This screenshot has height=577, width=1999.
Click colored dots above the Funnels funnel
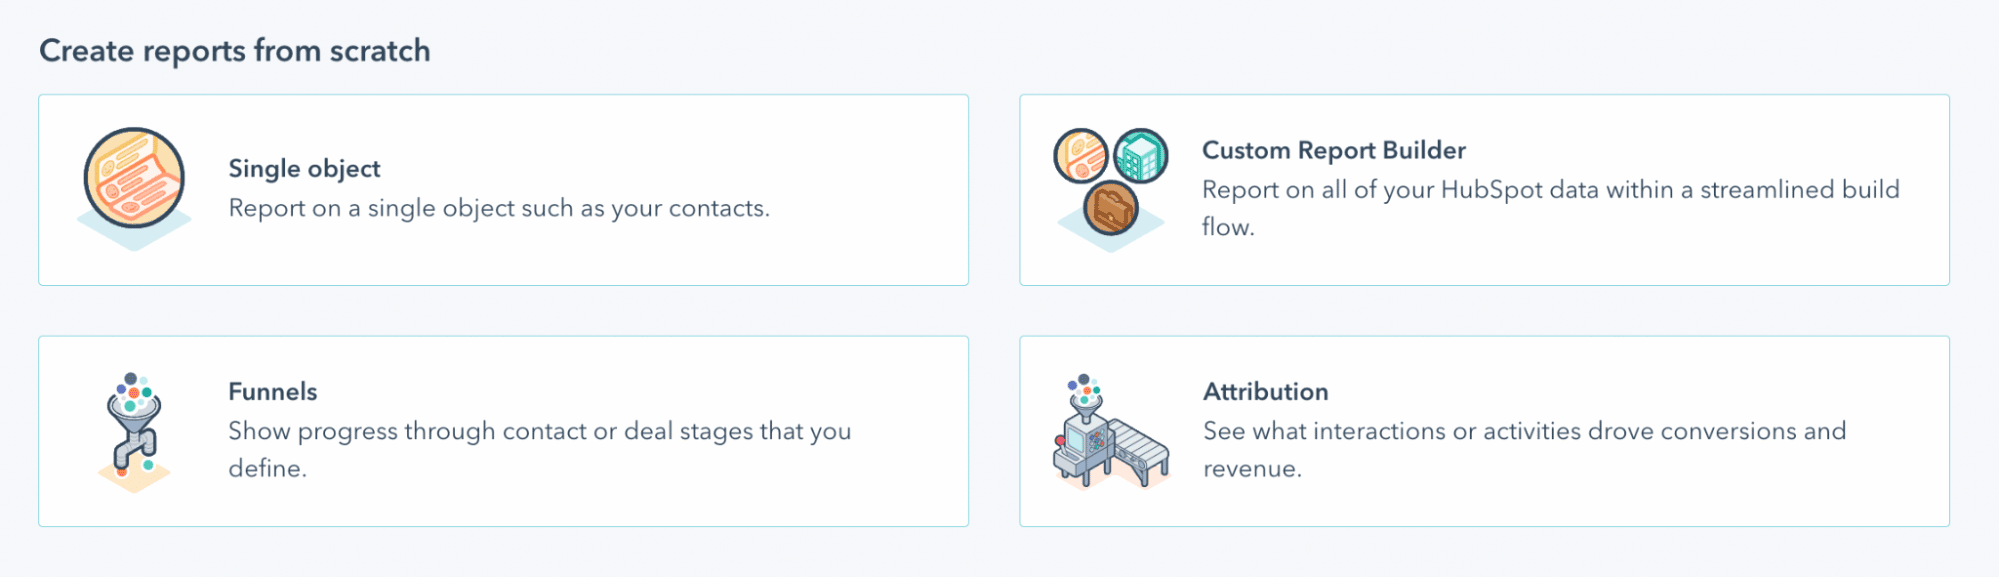pos(134,387)
